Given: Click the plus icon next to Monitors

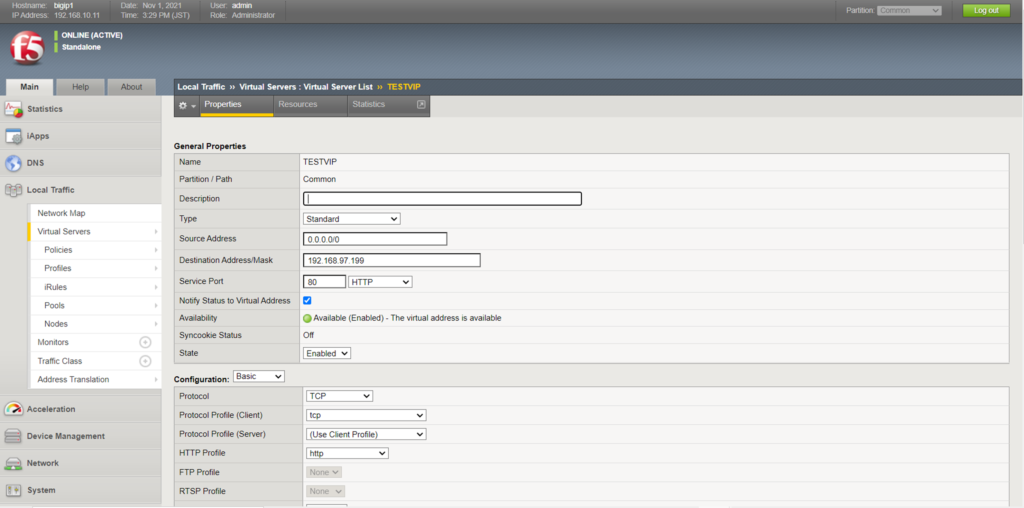Looking at the screenshot, I should coord(145,342).
